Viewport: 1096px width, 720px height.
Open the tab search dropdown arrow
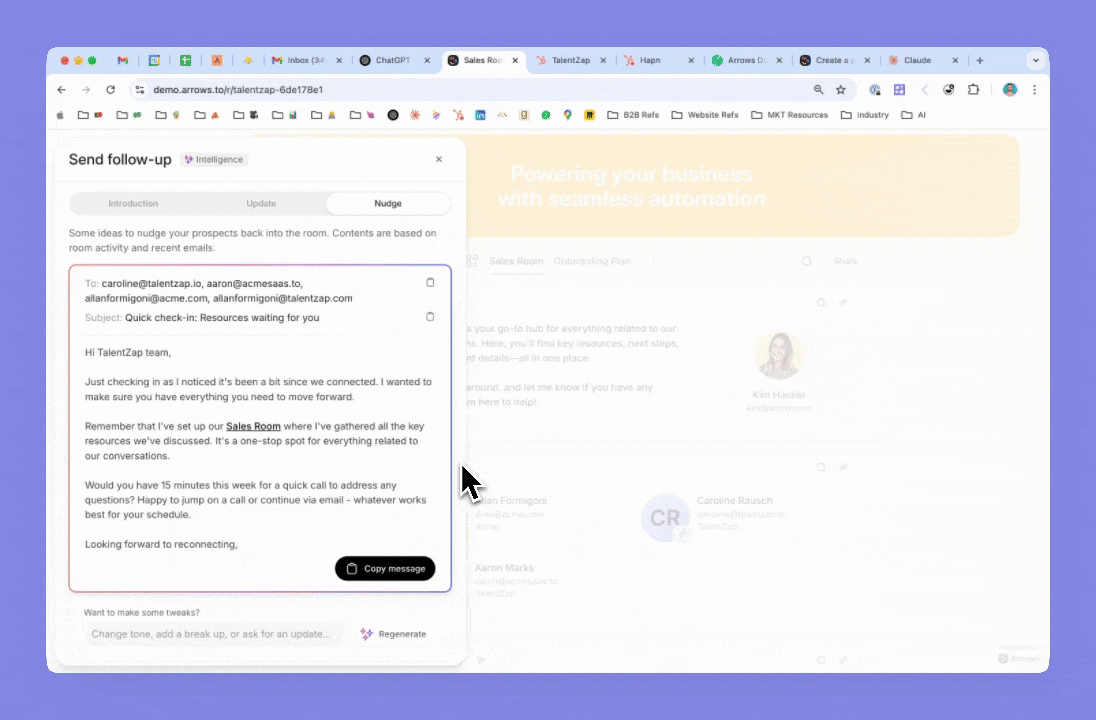[x=1036, y=60]
